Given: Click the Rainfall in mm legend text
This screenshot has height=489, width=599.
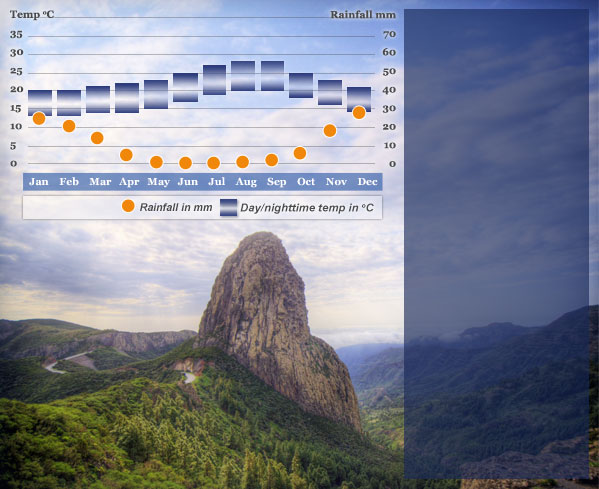Looking at the screenshot, I should 176,207.
